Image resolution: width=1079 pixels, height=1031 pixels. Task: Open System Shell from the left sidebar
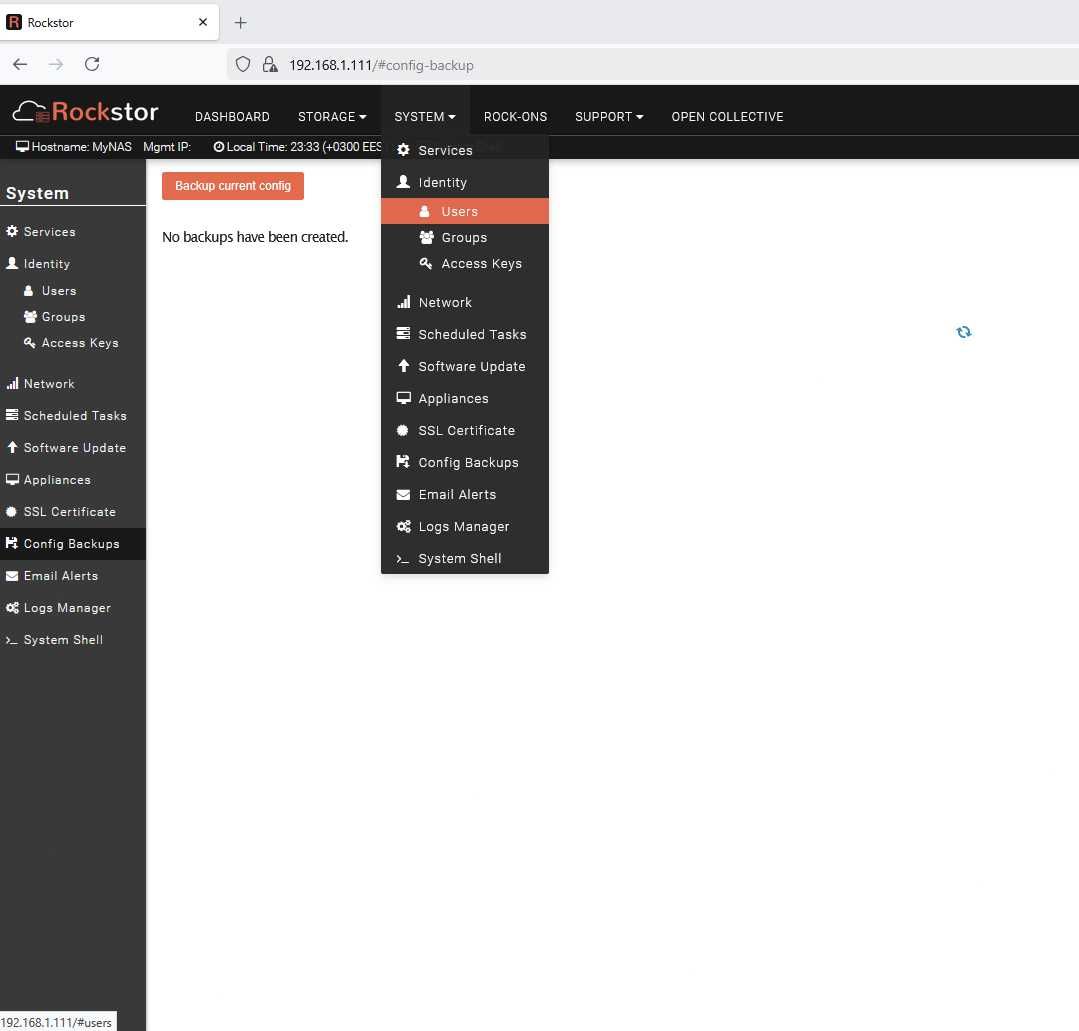[73, 639]
